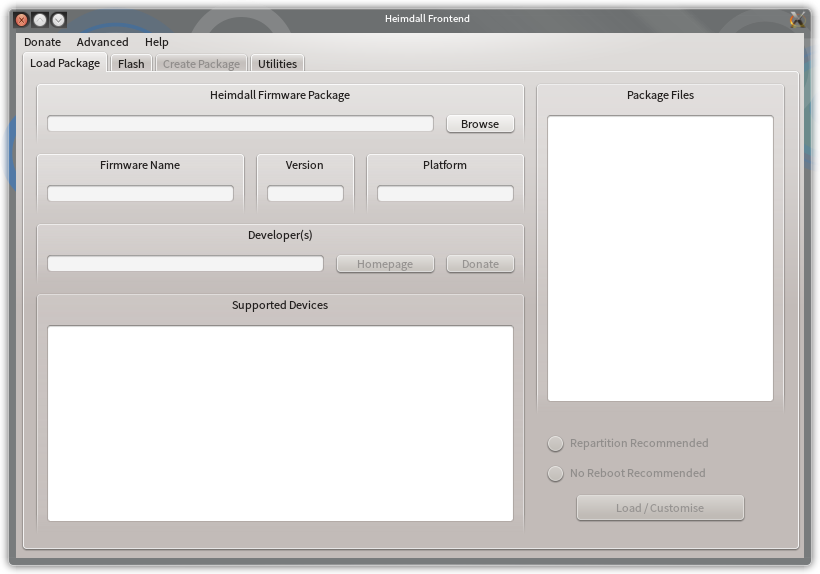Close the Heimdall Frontend window

[21, 20]
